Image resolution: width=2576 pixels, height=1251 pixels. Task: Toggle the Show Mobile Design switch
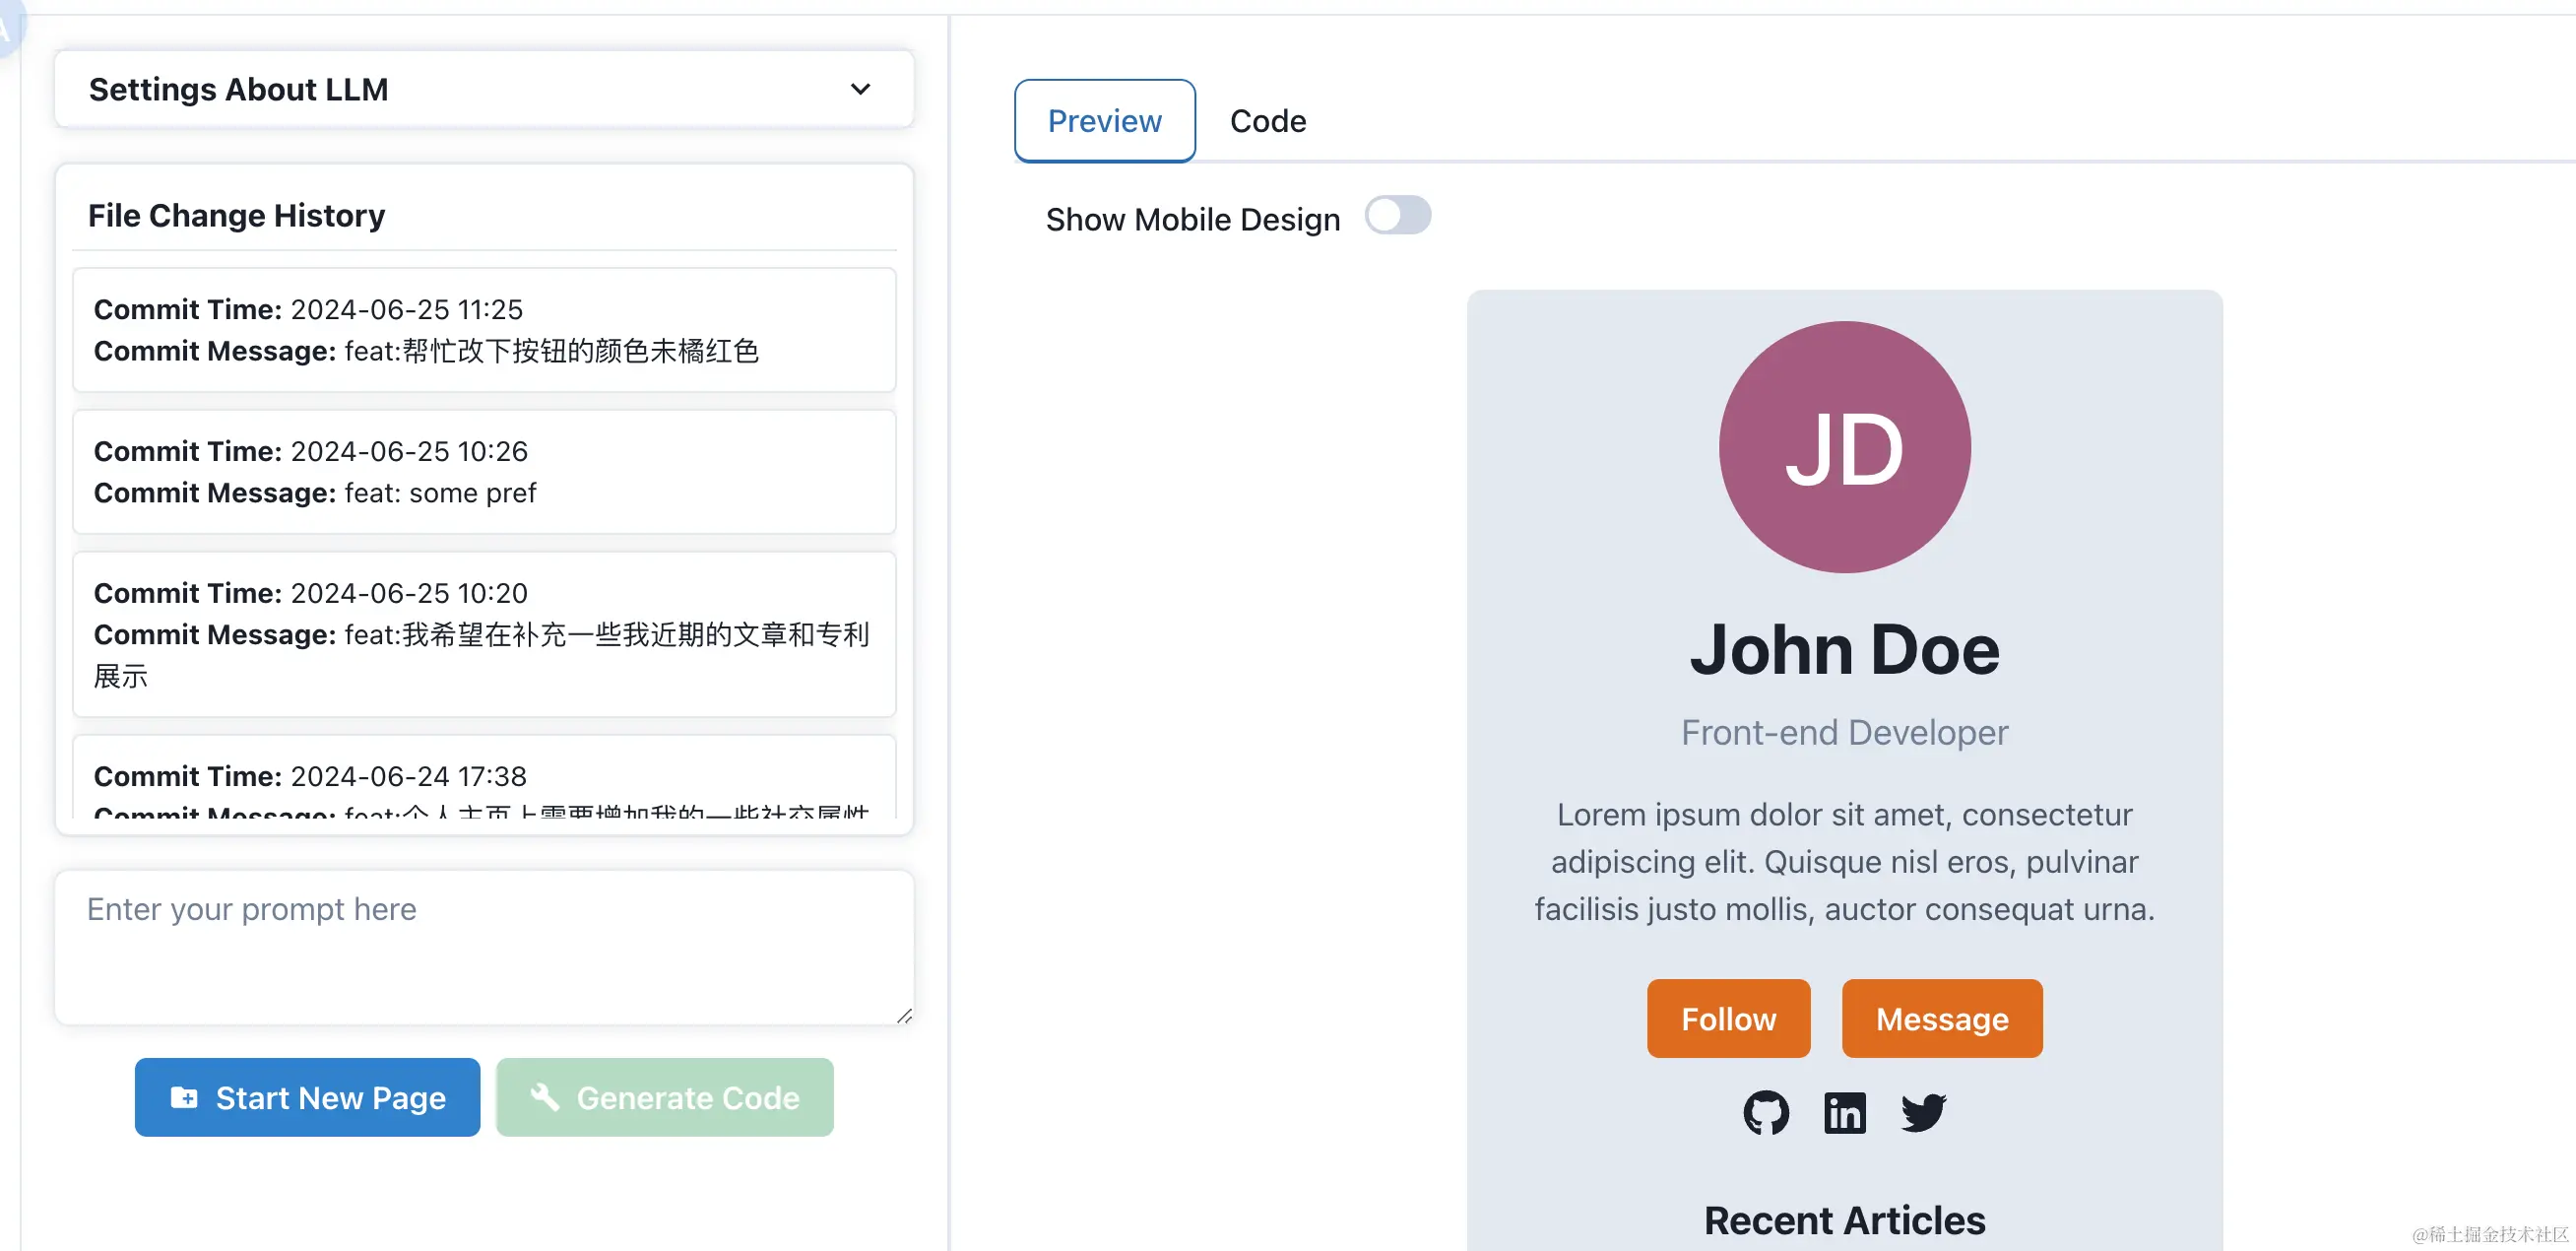[x=1398, y=216]
